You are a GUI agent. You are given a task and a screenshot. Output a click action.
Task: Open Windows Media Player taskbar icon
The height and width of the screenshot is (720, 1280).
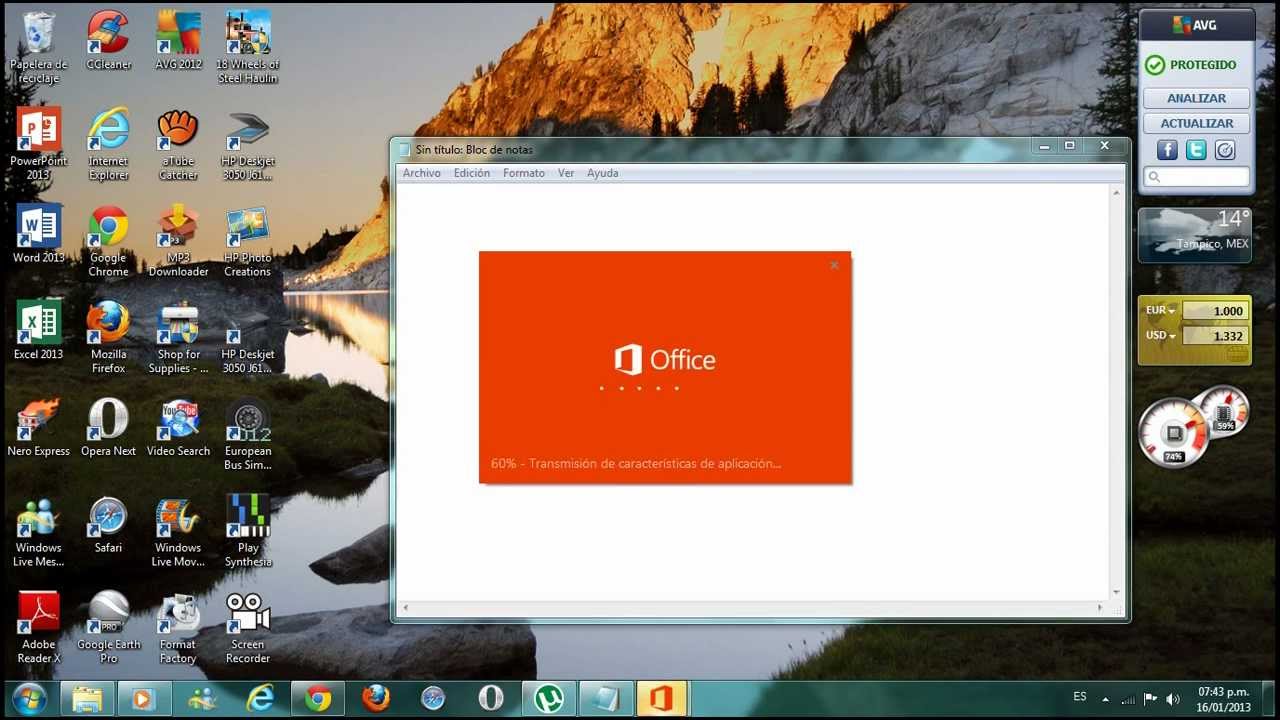(145, 698)
